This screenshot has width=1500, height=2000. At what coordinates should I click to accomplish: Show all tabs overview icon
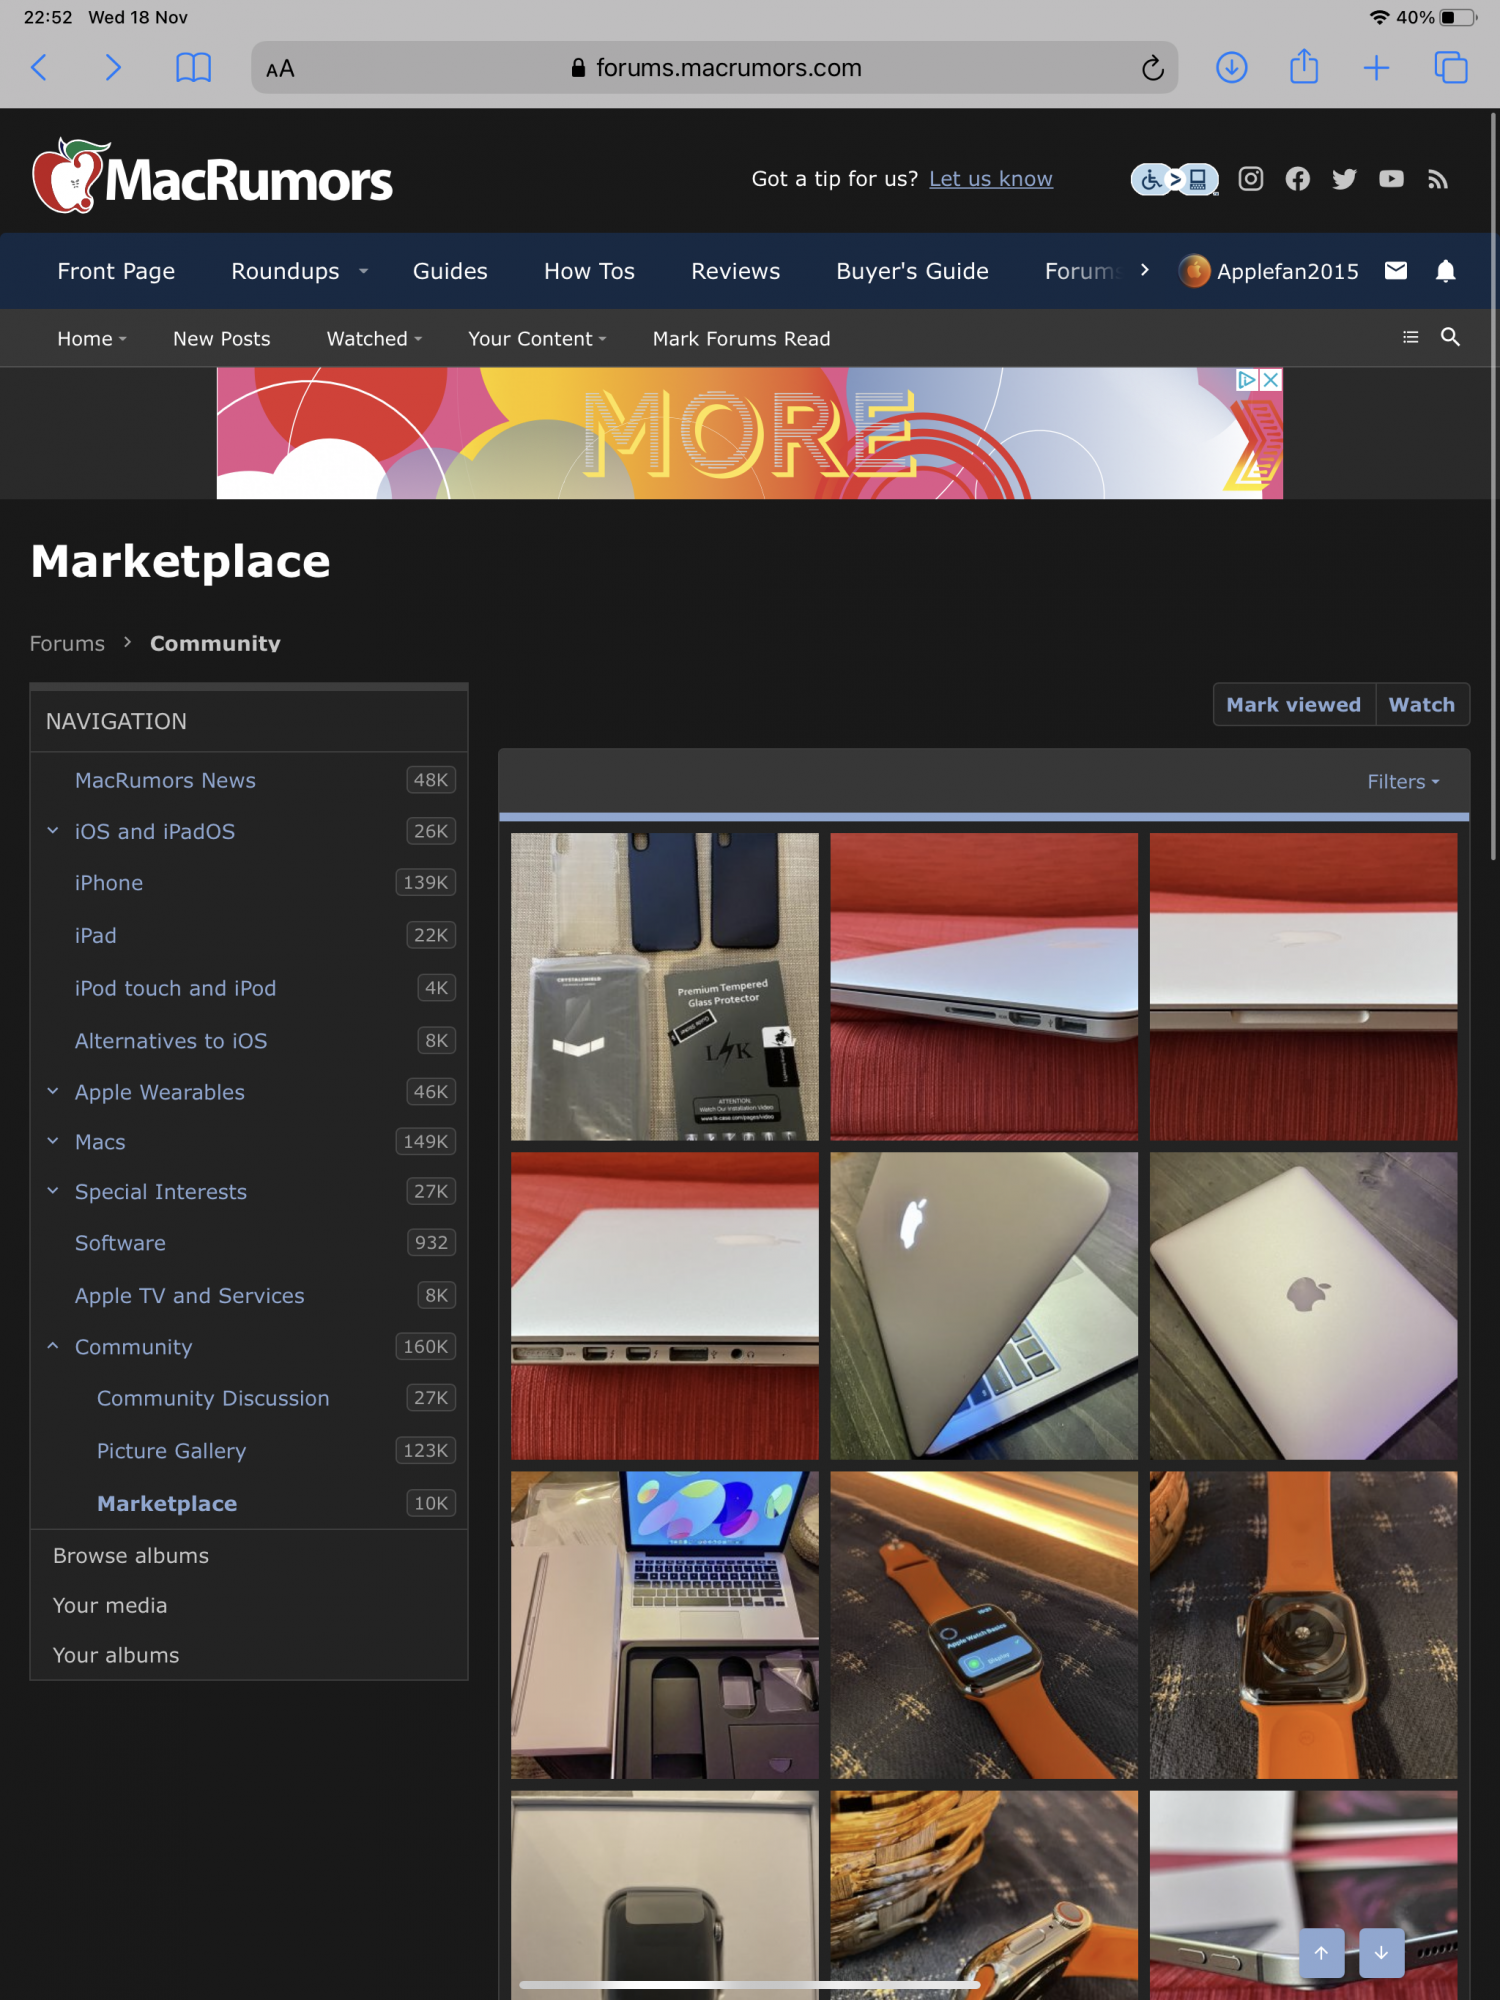coord(1450,68)
